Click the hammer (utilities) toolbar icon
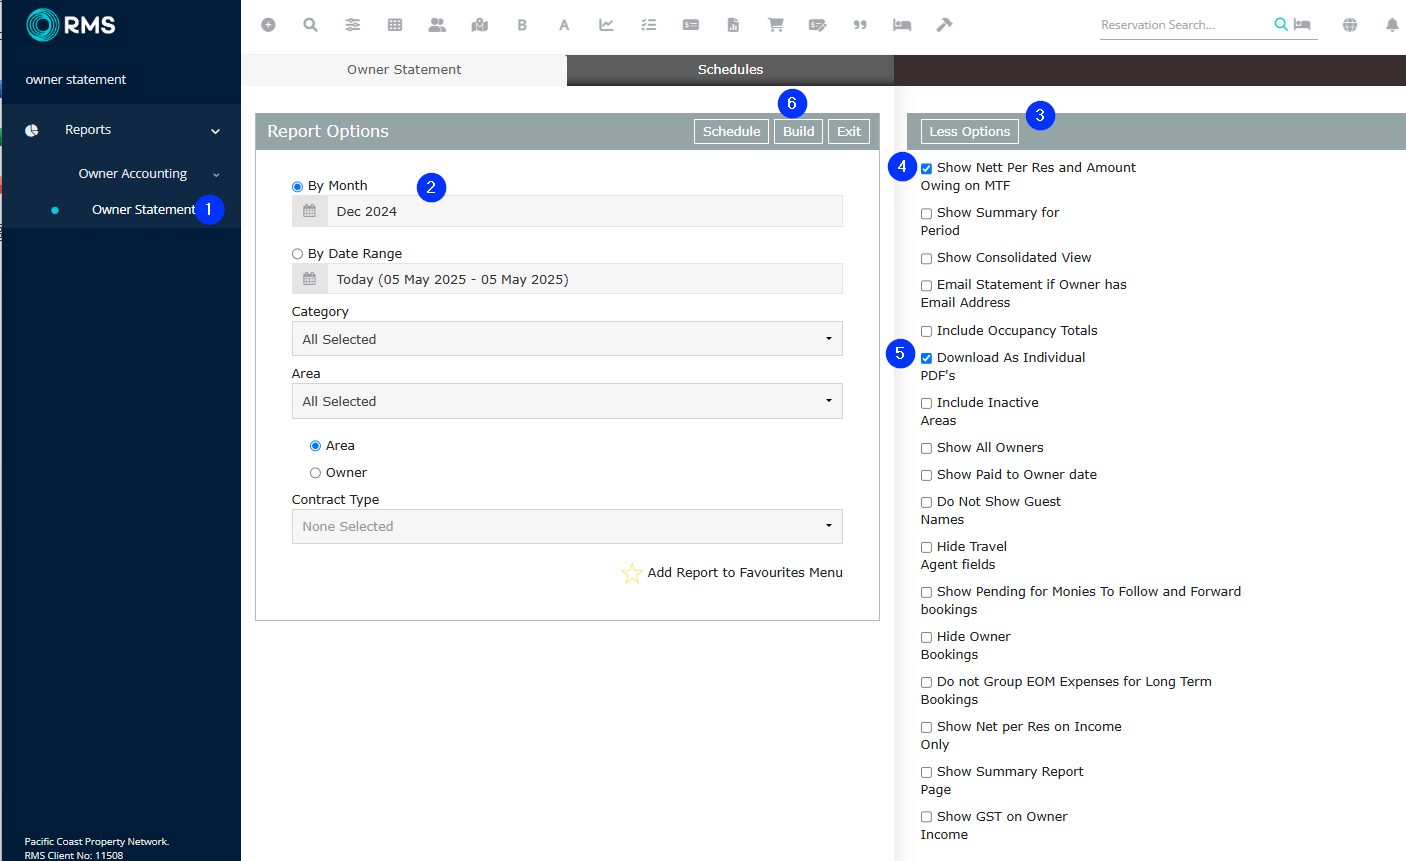1406x861 pixels. click(944, 25)
